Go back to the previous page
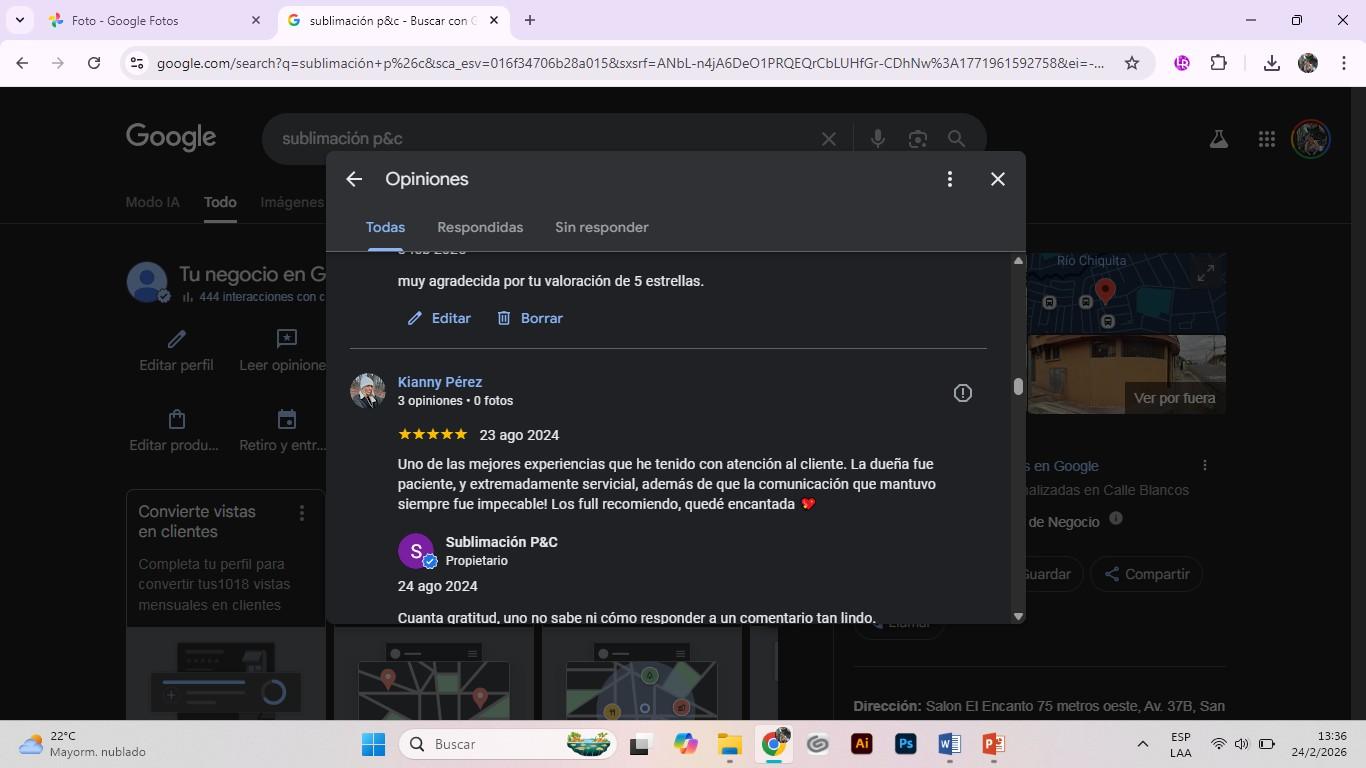 point(22,63)
